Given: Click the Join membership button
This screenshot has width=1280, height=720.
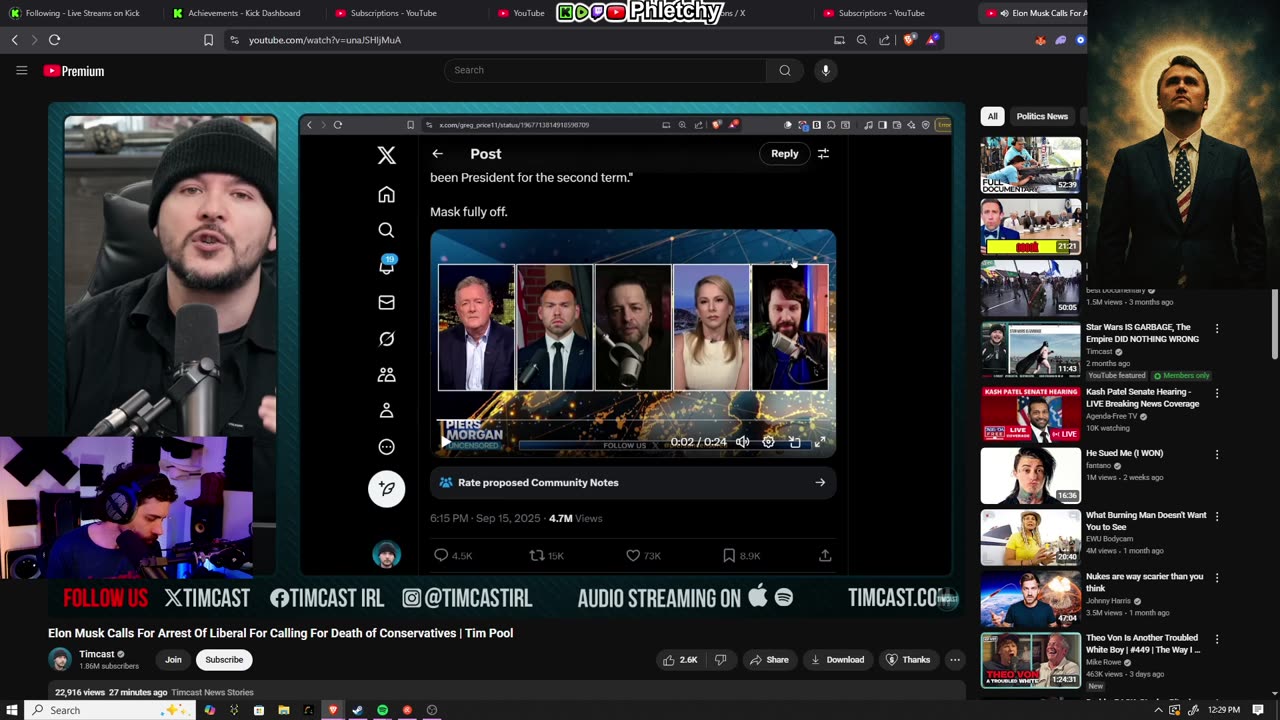Looking at the screenshot, I should point(173,660).
